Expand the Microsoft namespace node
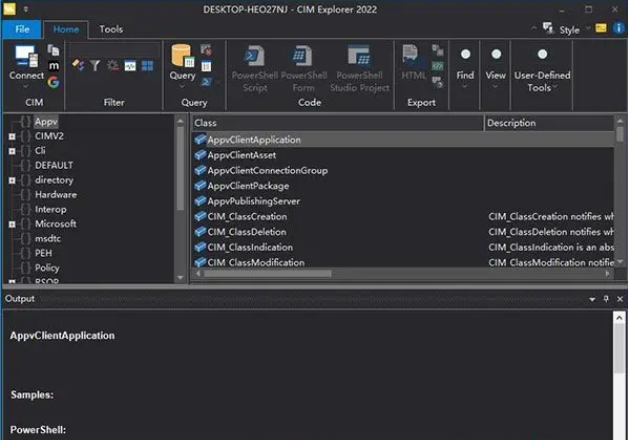 point(12,224)
